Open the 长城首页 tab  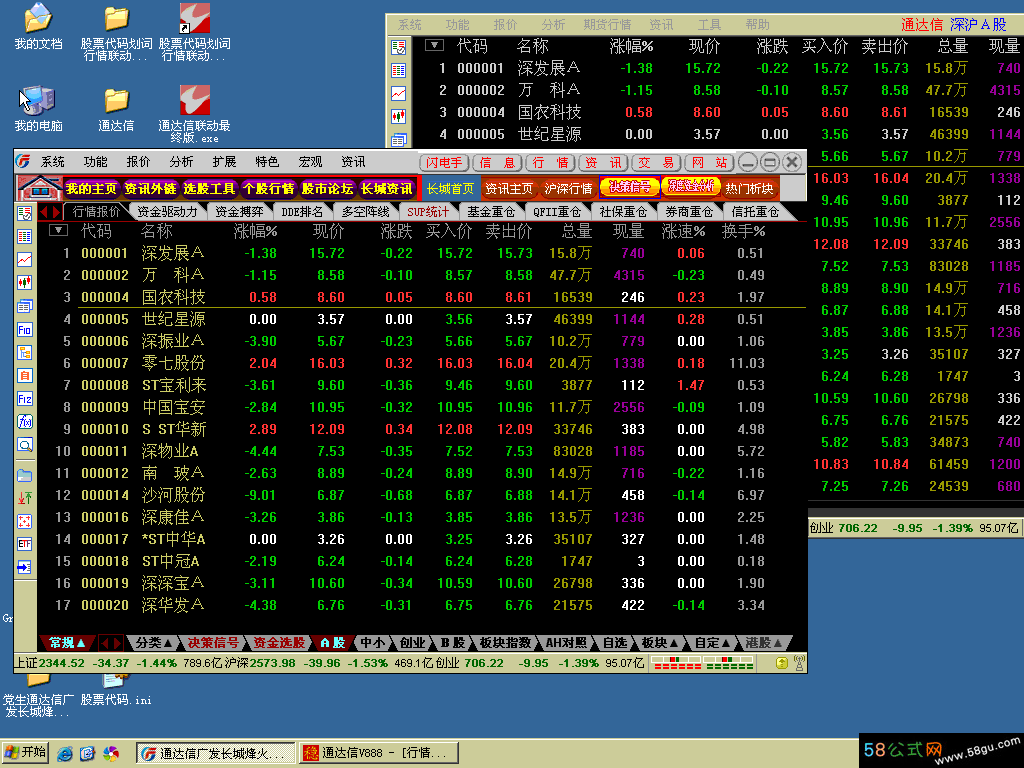click(x=450, y=189)
